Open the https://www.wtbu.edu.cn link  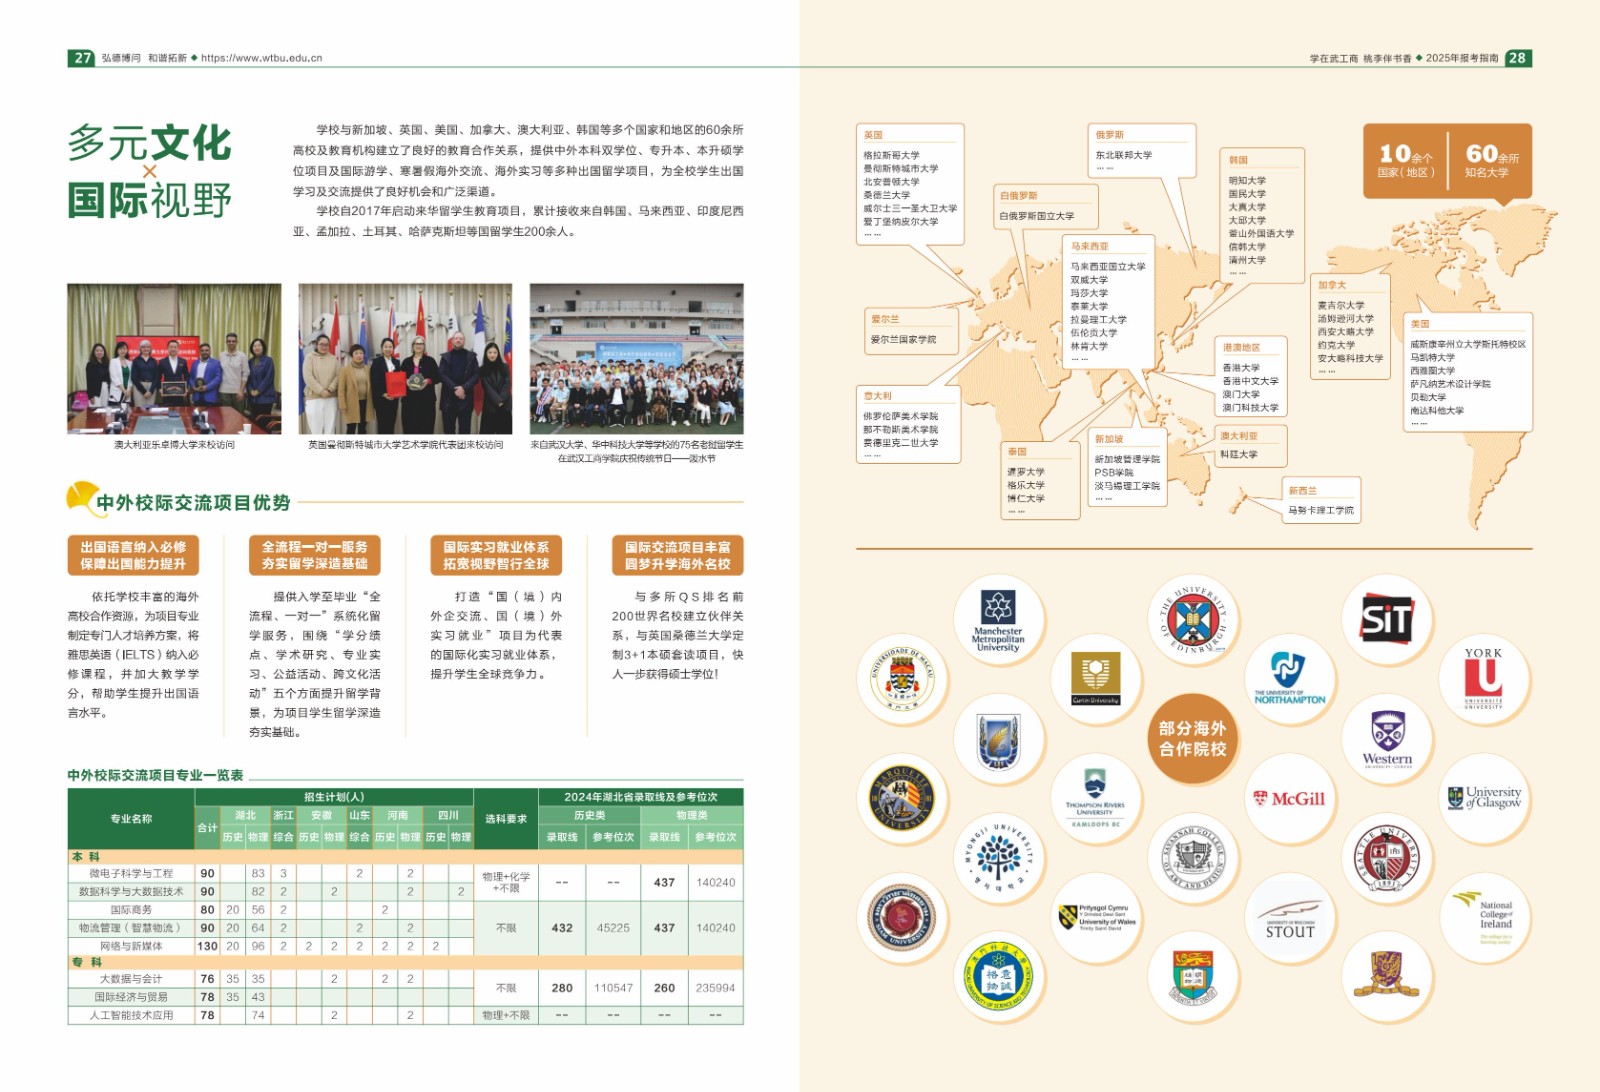click(x=262, y=58)
